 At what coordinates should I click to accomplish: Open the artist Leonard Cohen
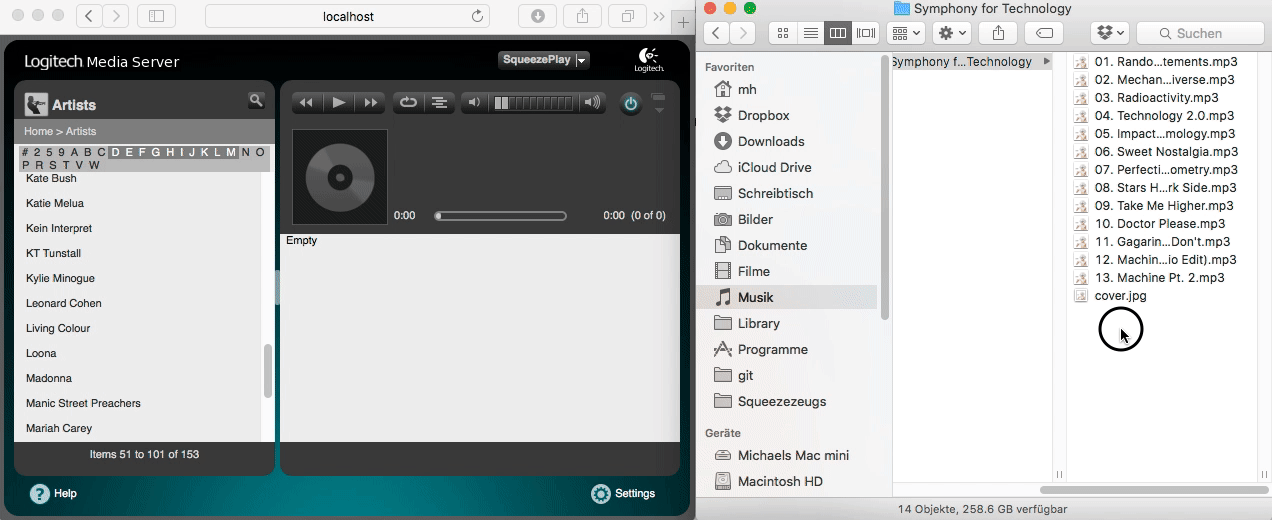point(64,303)
